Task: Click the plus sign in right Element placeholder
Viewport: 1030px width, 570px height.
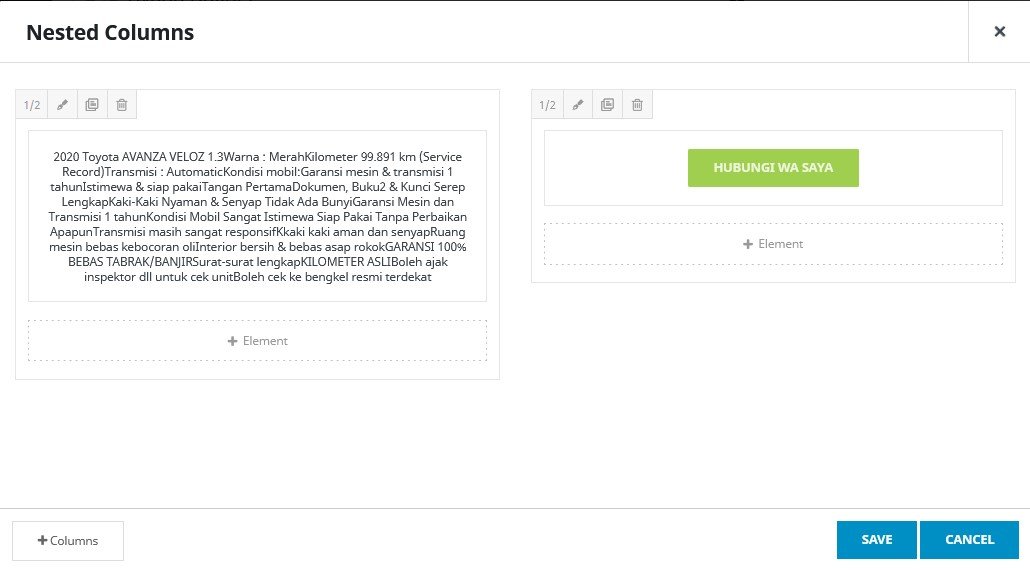Action: coord(748,244)
